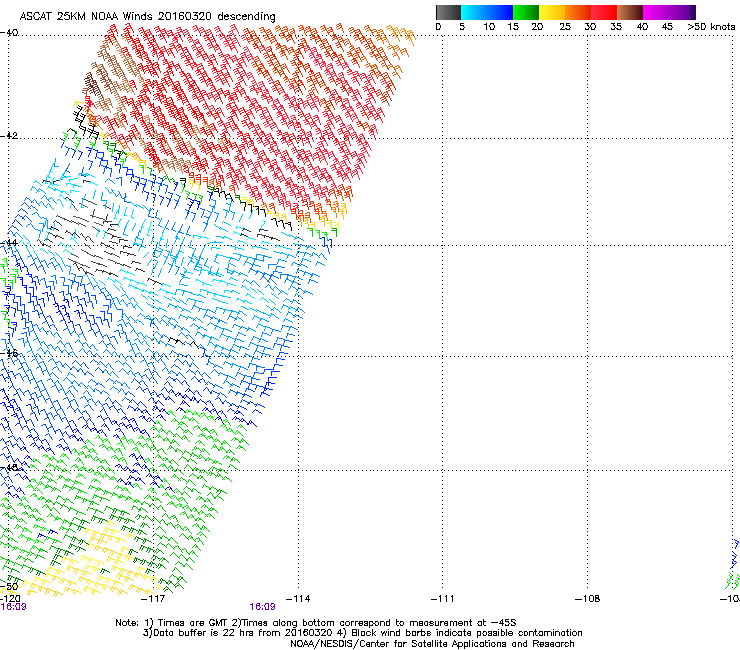Click the note text "Times are GMT"
Screen dimensions: 740x650
click(x=192, y=623)
